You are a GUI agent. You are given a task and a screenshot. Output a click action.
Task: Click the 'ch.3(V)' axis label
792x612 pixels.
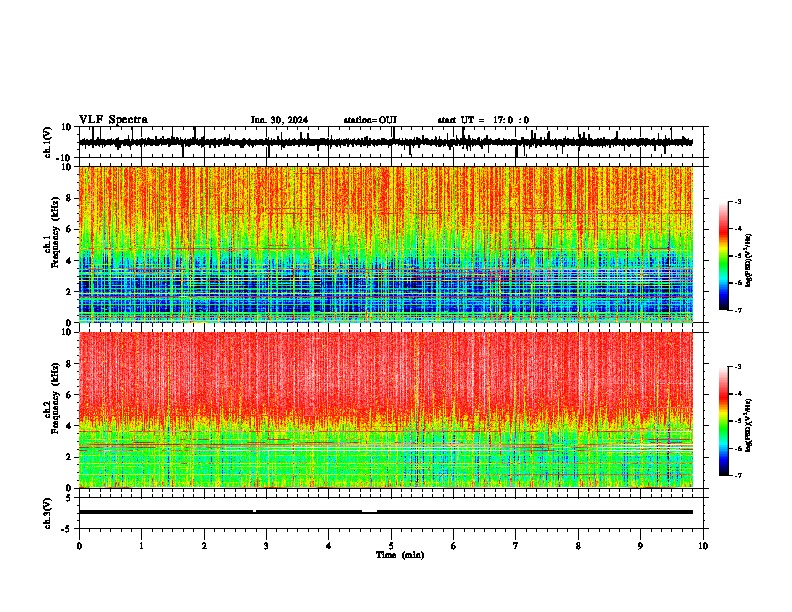pos(48,513)
